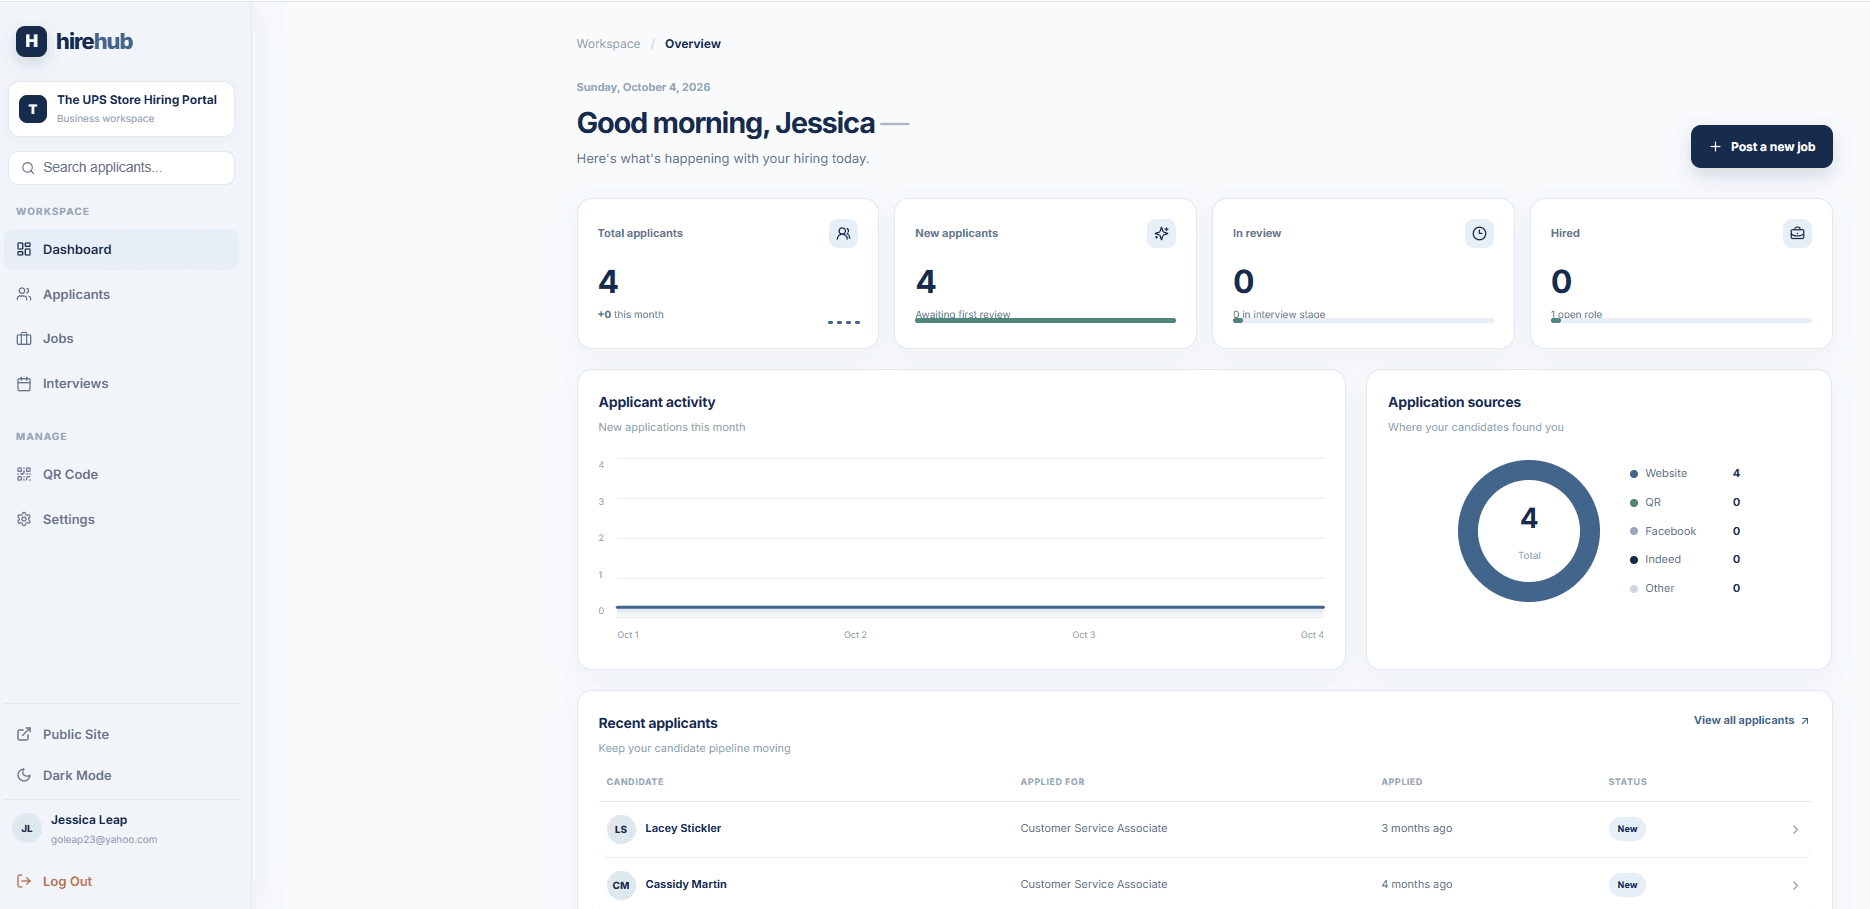Image resolution: width=1870 pixels, height=909 pixels.
Task: Click Settings in sidebar
Action: click(x=121, y=519)
